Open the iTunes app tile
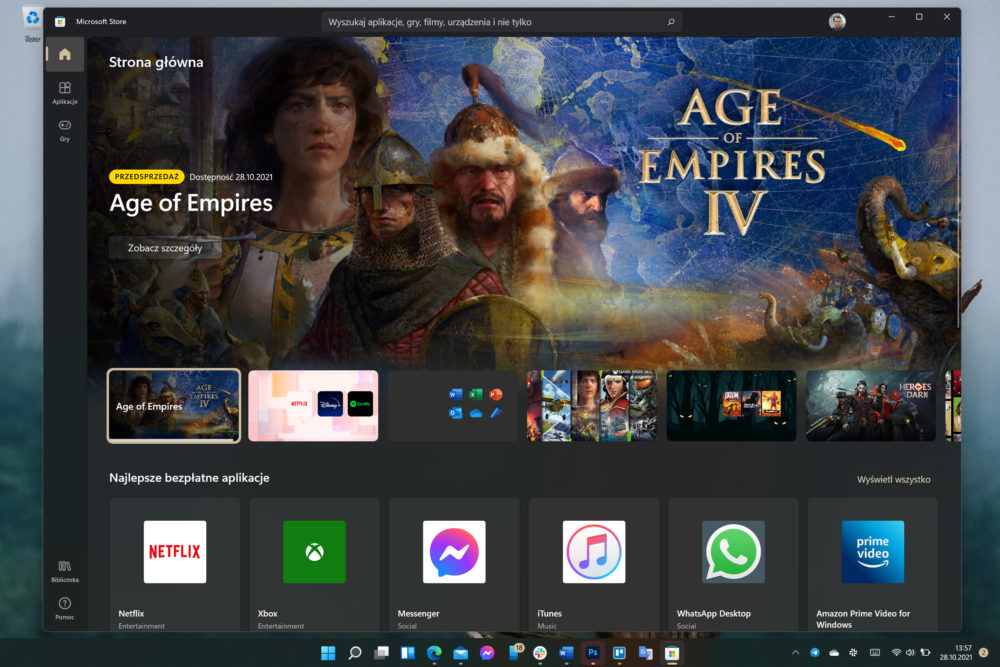1000x667 pixels. [x=594, y=564]
